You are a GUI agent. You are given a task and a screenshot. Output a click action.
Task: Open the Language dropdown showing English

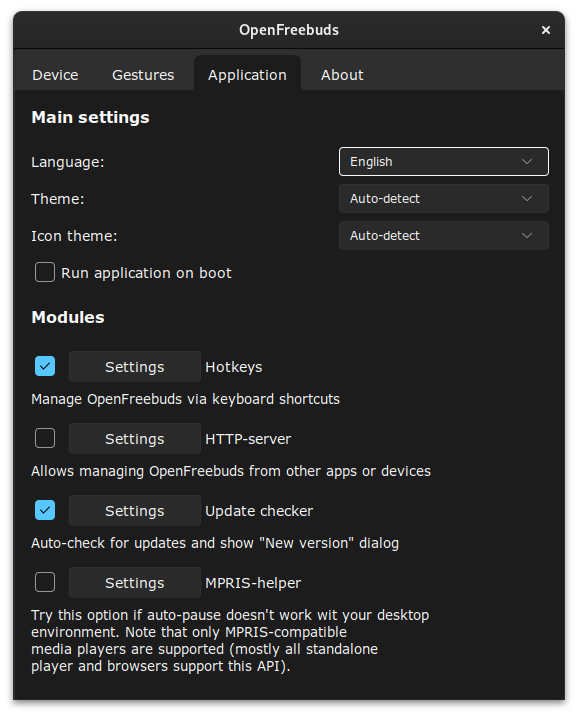443,161
